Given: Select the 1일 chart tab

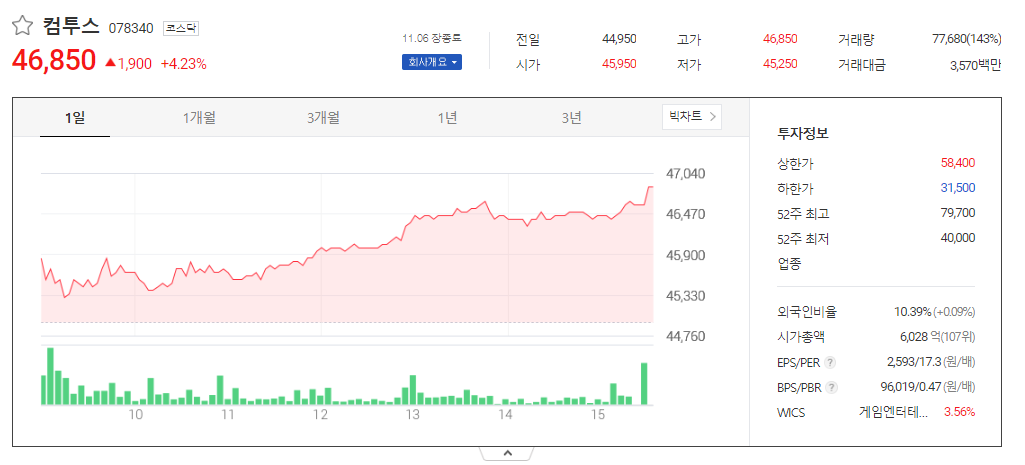Looking at the screenshot, I should 75,118.
